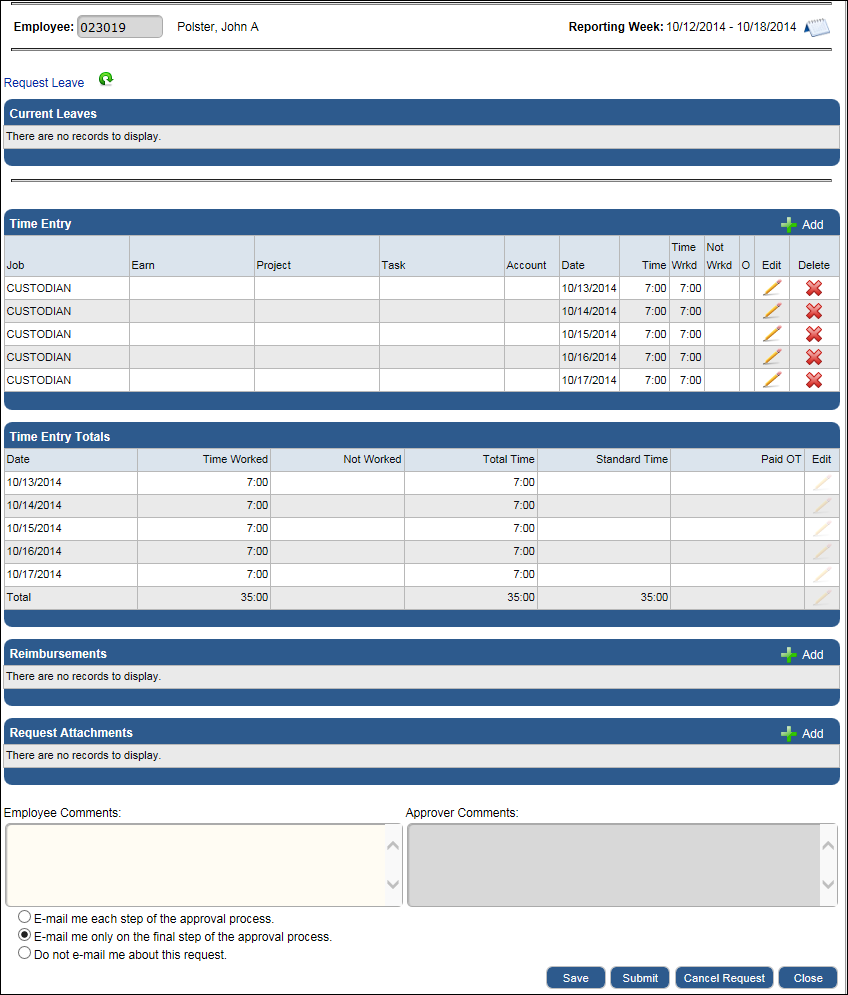Open the Request Leave link
The width and height of the screenshot is (848, 995).
pos(44,83)
